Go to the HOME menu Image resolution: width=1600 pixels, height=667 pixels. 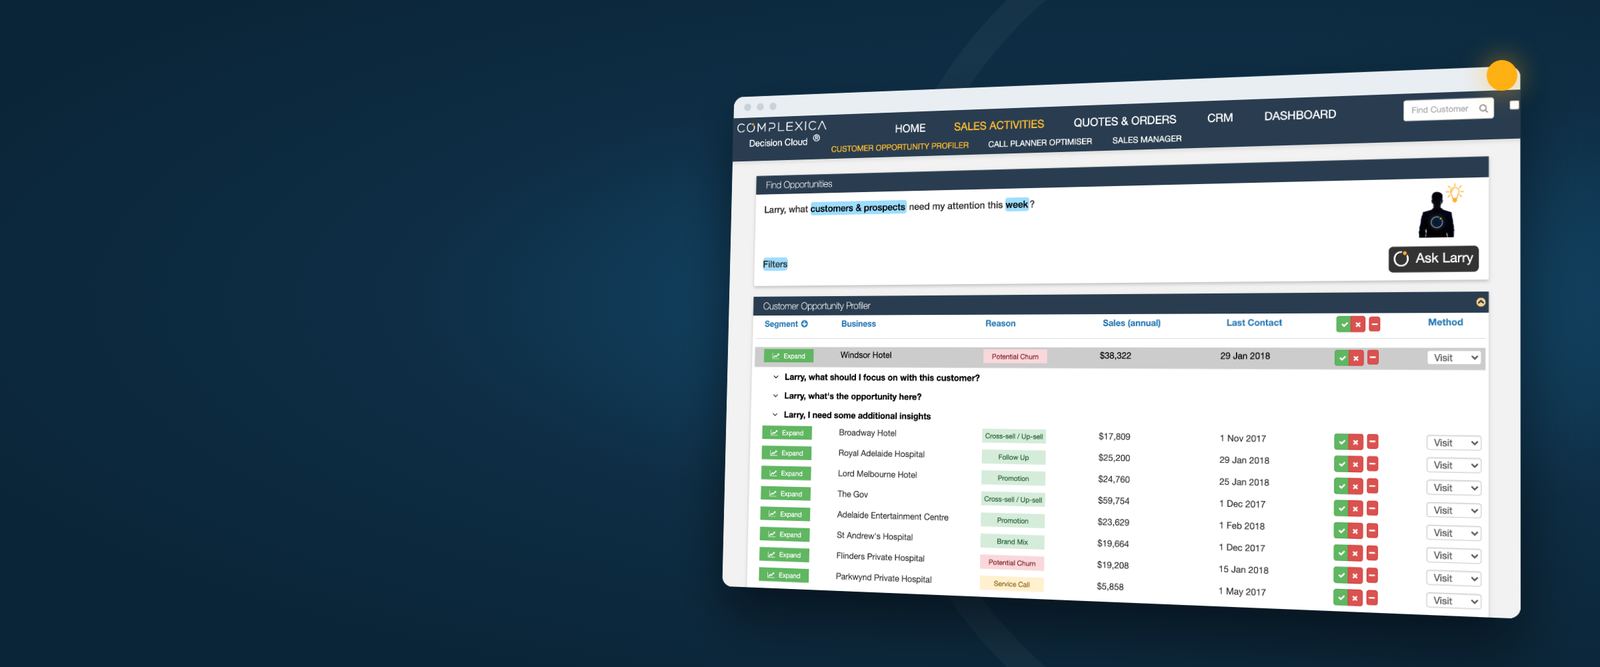click(x=910, y=128)
